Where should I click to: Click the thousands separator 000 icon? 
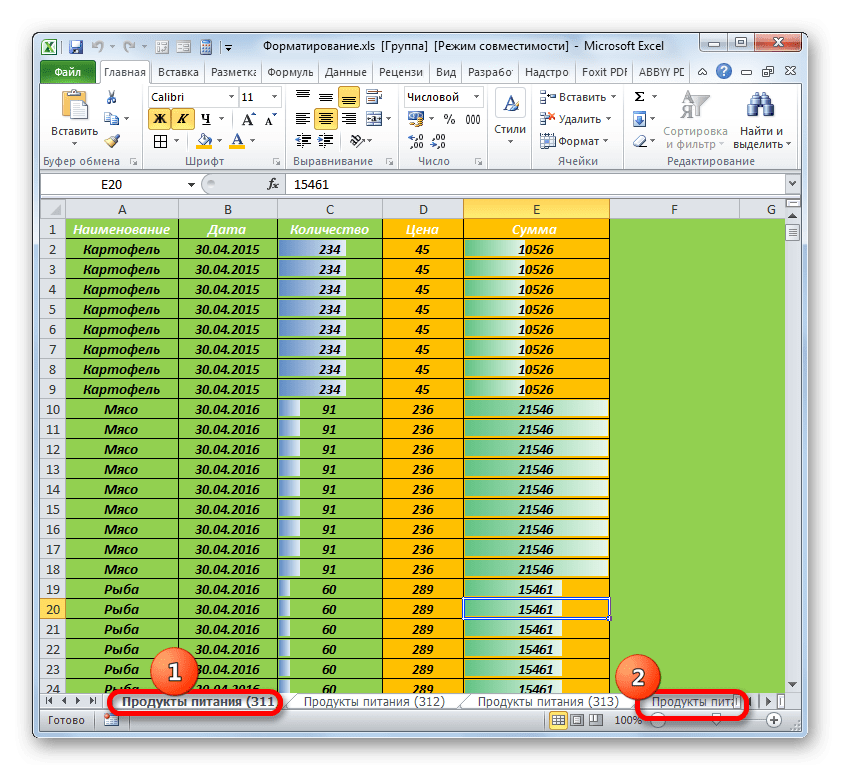point(473,119)
